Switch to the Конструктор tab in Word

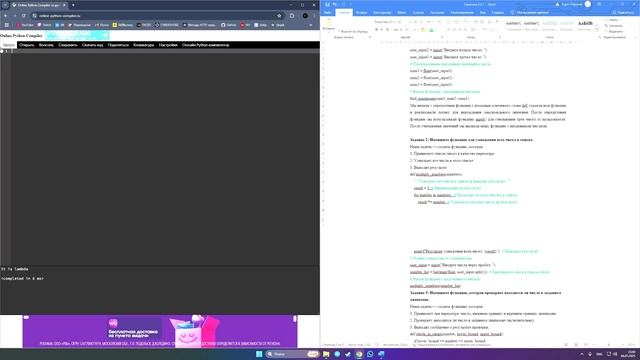click(382, 13)
